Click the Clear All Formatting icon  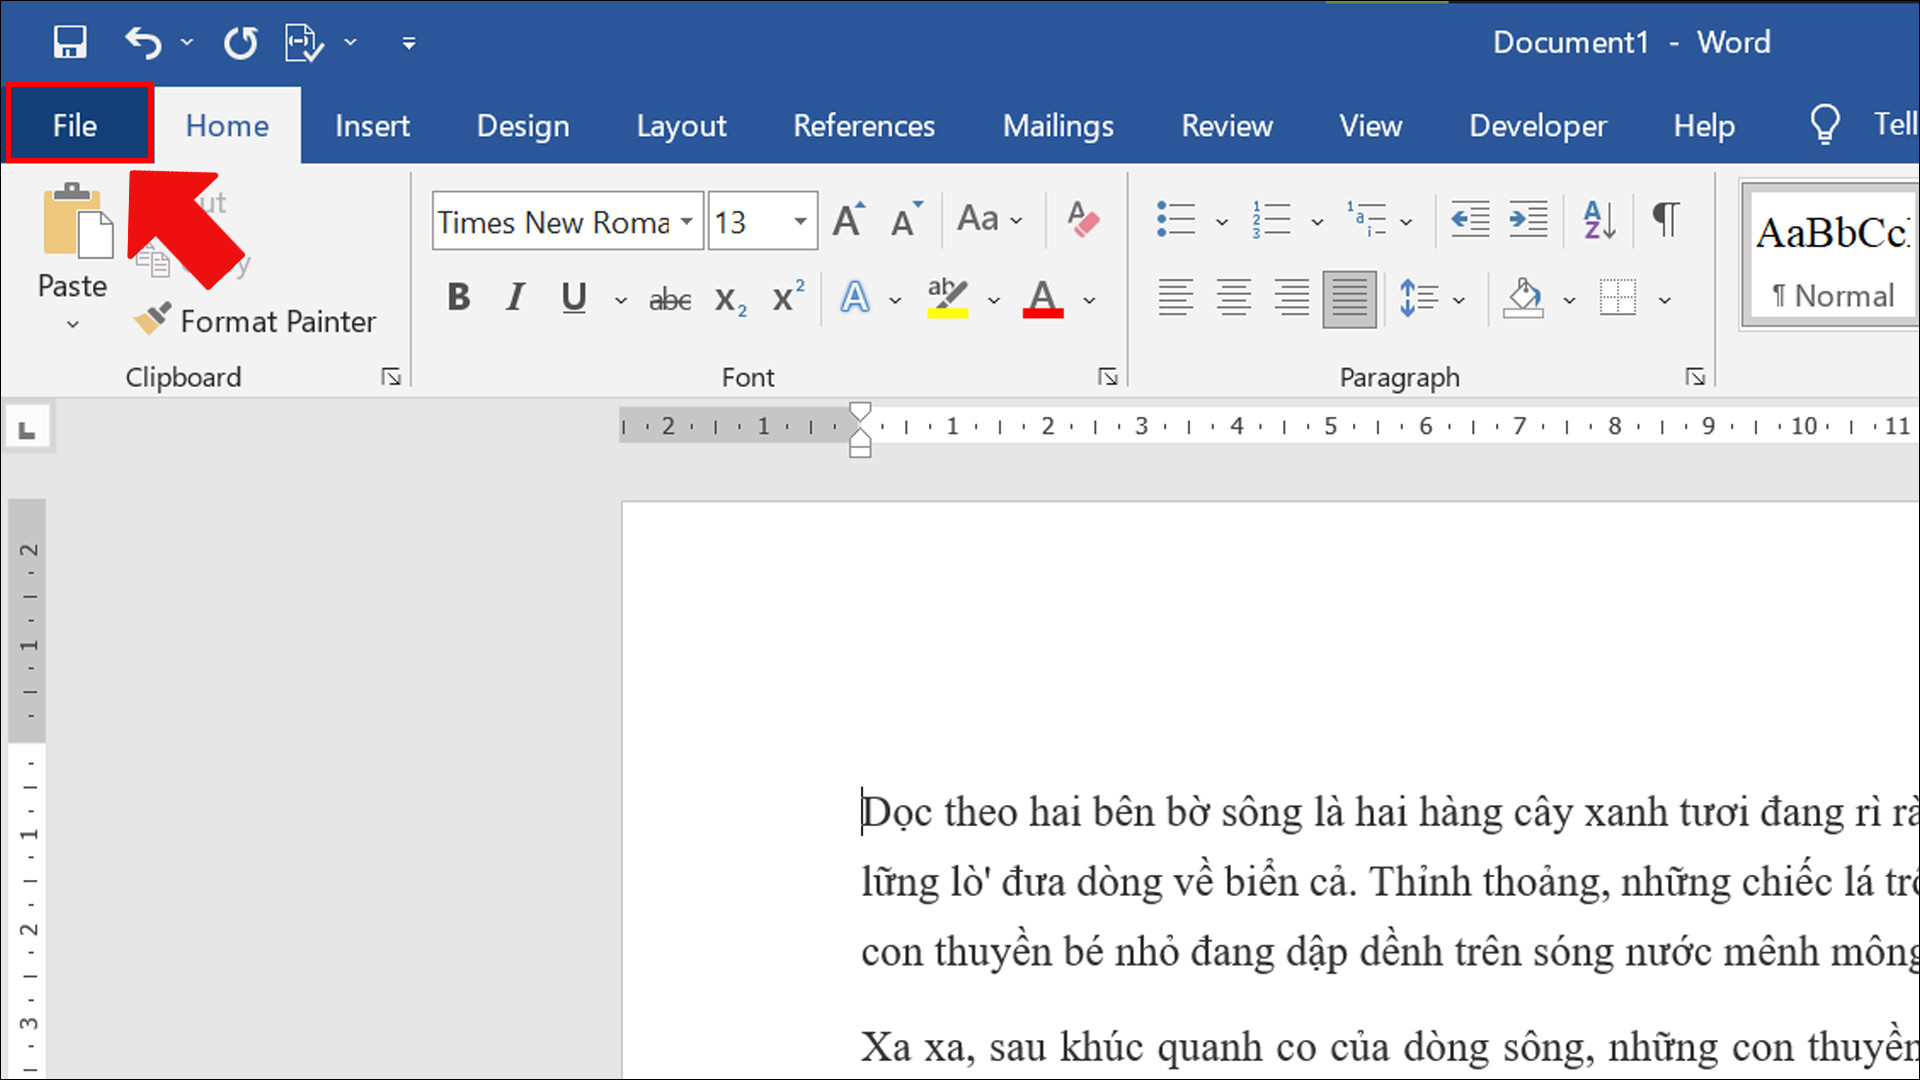click(x=1083, y=219)
